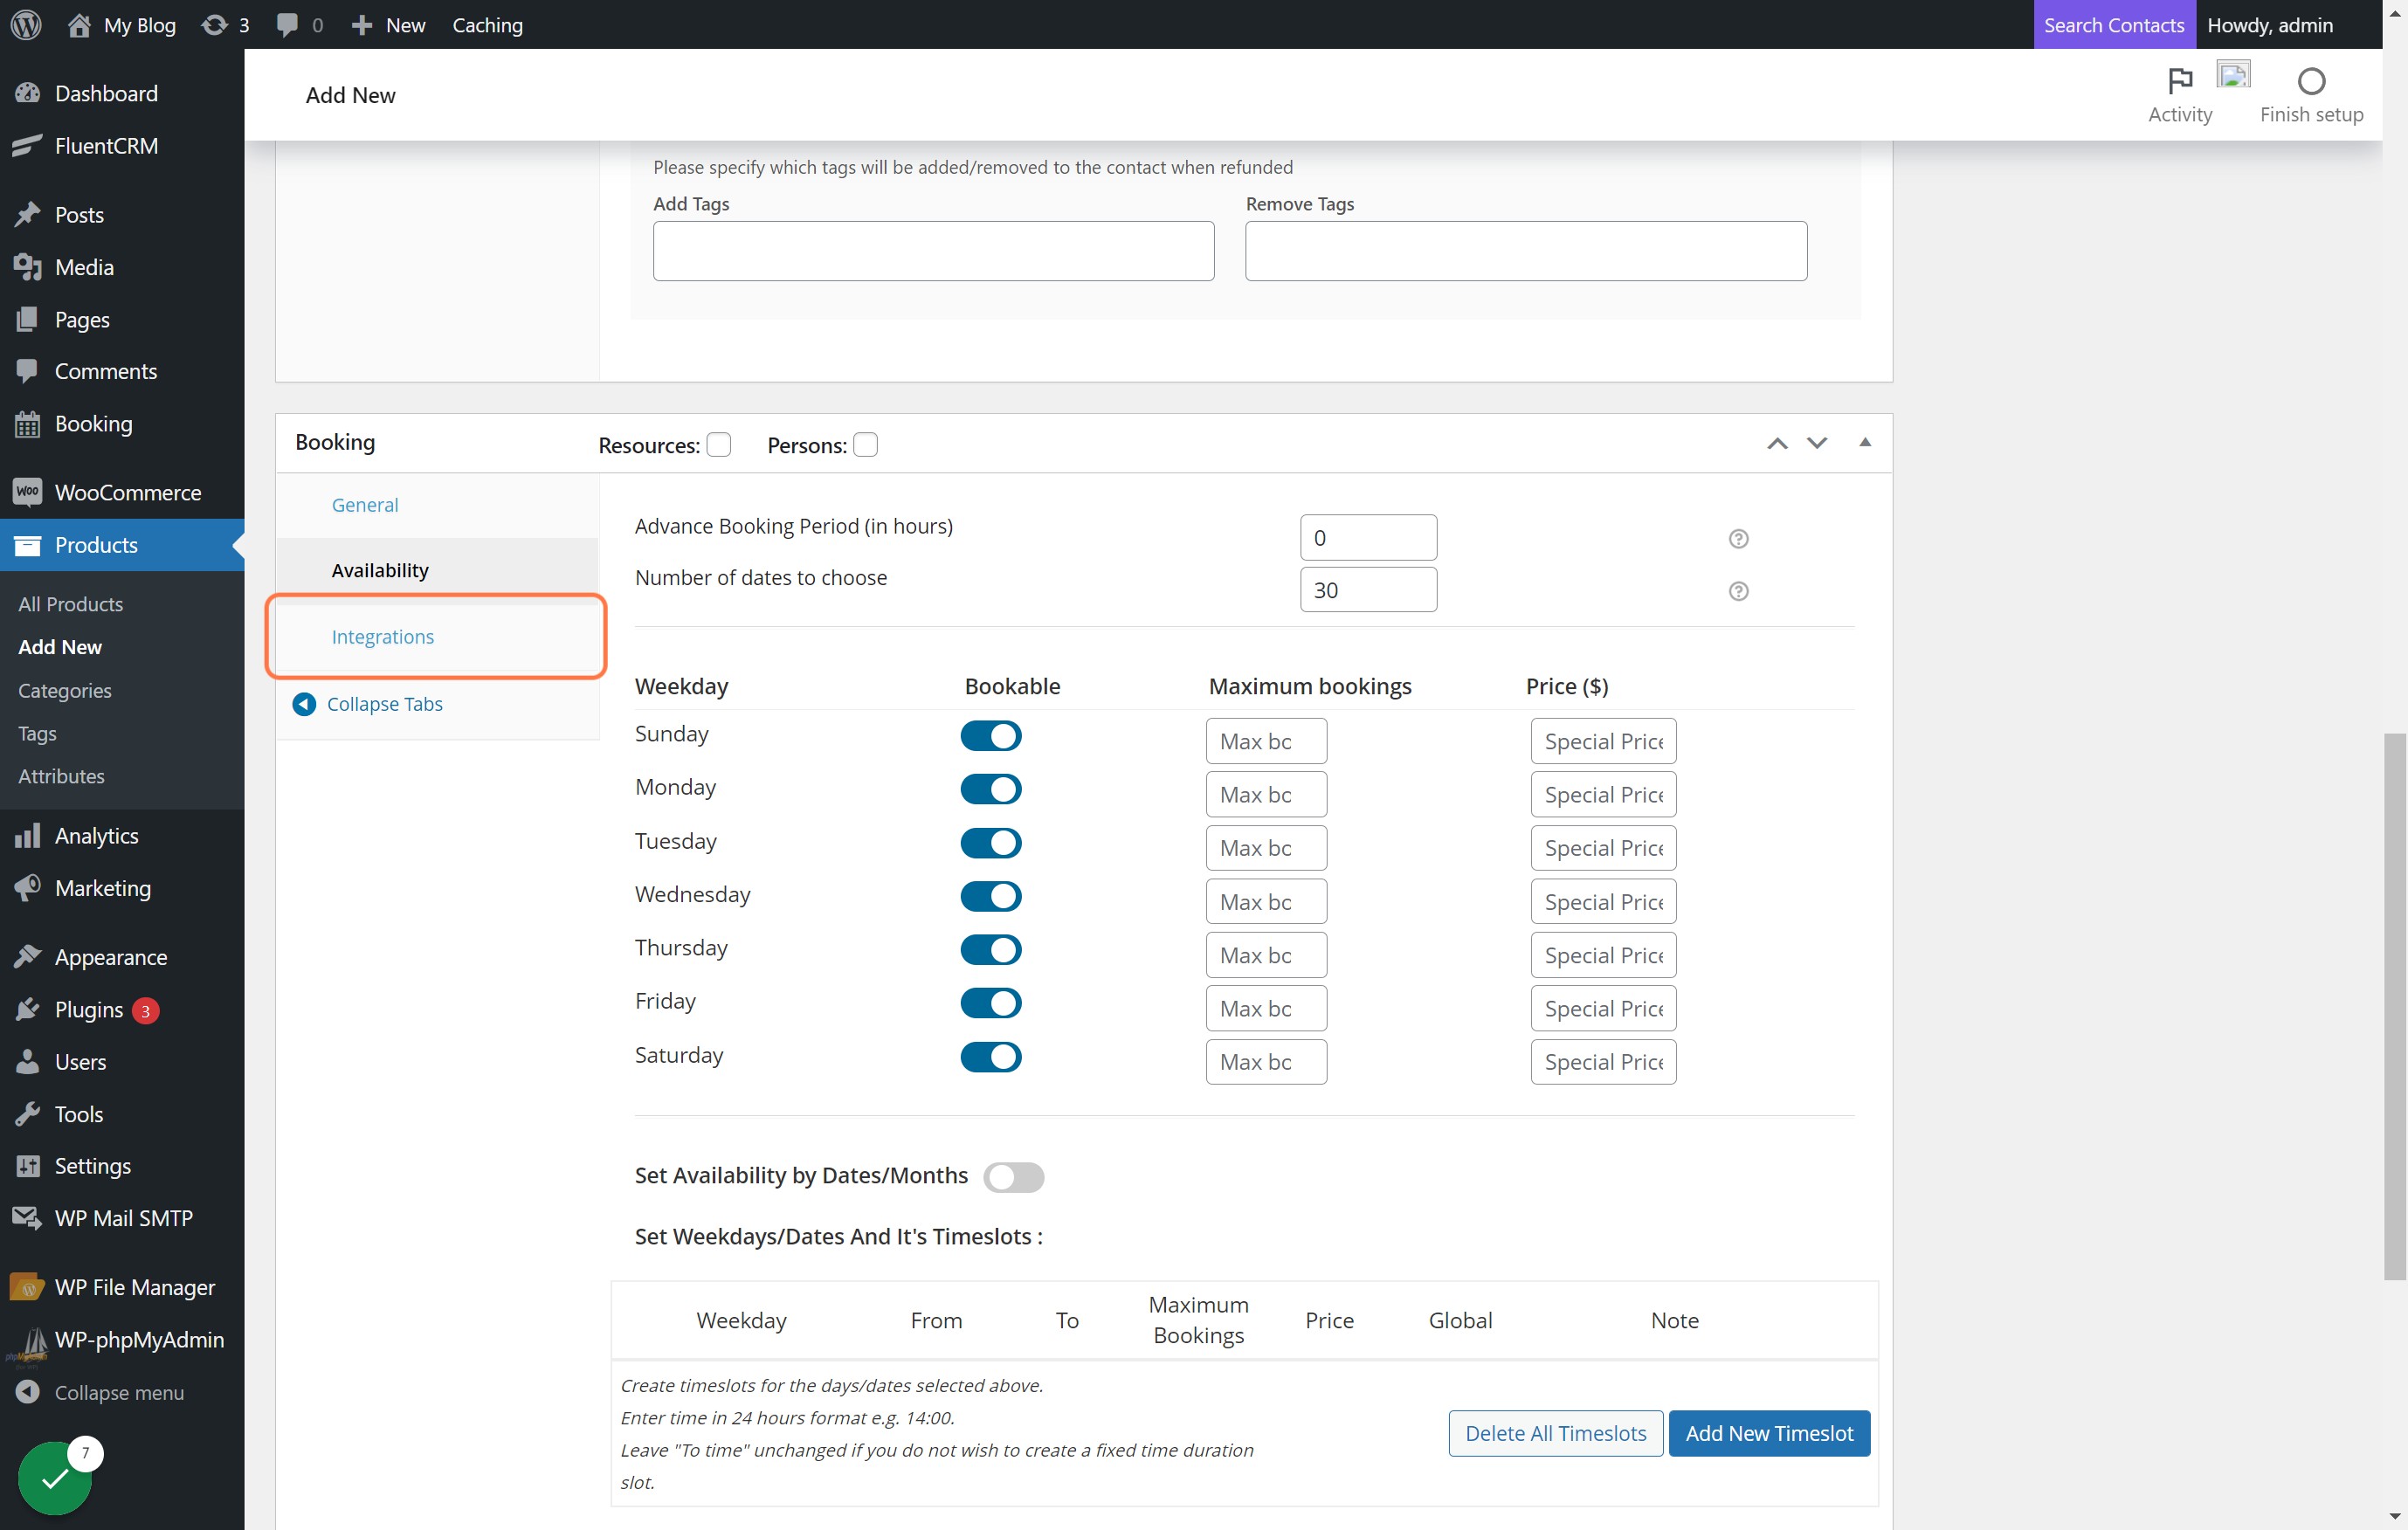Open FluentCRM in sidebar
The width and height of the screenshot is (2408, 1530).
click(x=122, y=145)
